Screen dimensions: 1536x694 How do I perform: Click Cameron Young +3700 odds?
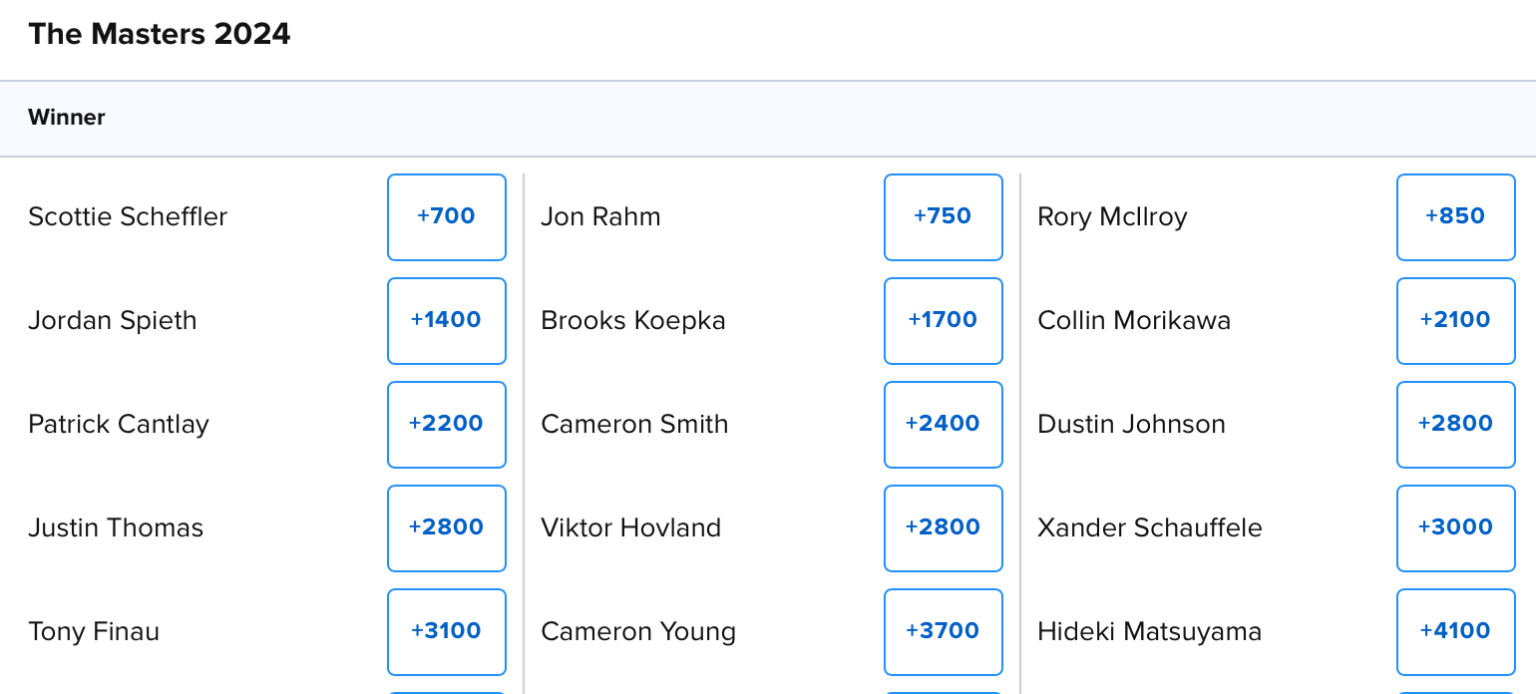tap(943, 632)
